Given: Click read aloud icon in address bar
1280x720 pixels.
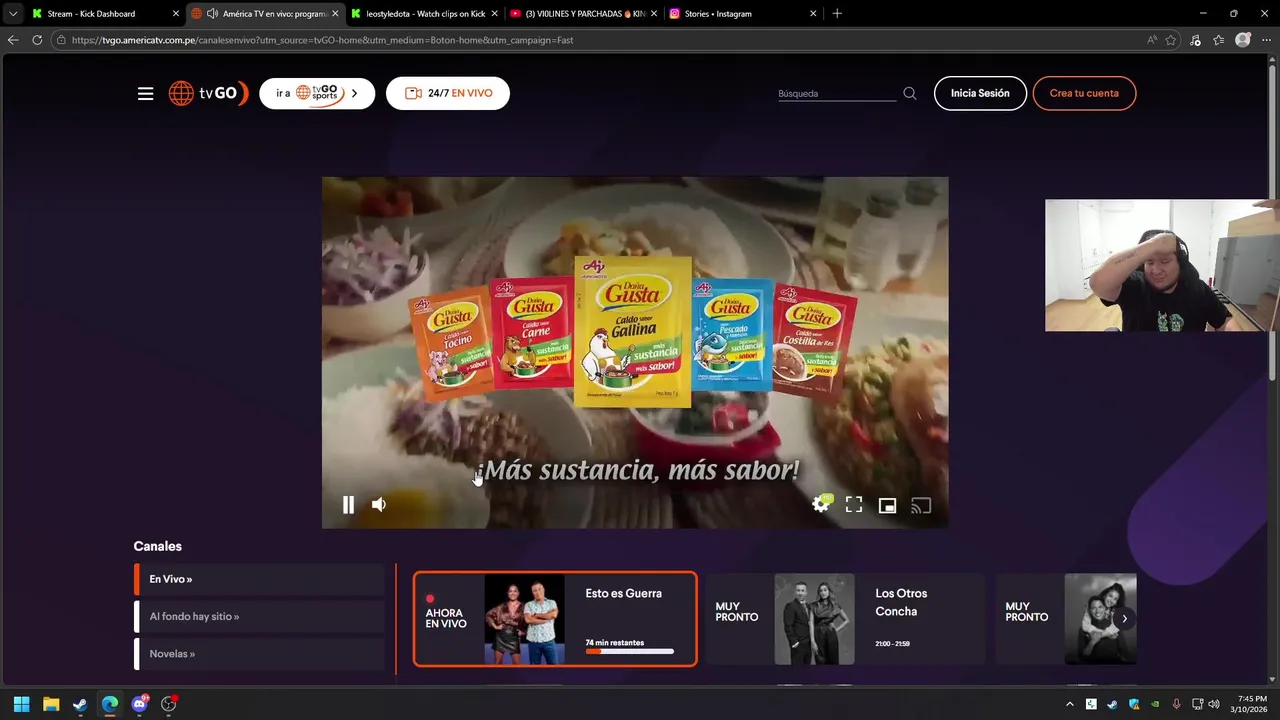Looking at the screenshot, I should tap(1152, 40).
